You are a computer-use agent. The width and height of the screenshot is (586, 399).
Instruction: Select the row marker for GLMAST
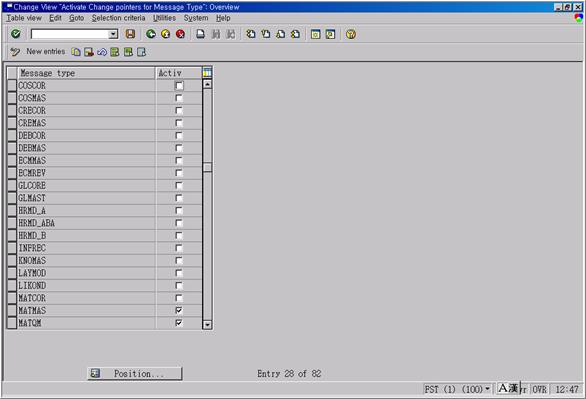click(x=12, y=198)
